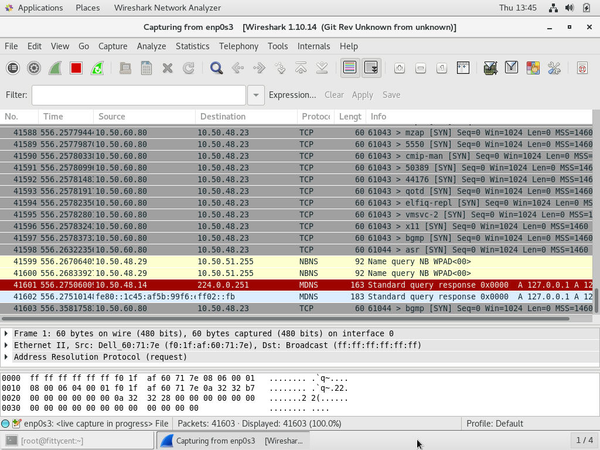This screenshot has height=450, width=600.
Task: Edit capture file comments status icon
Action: coord(16,424)
